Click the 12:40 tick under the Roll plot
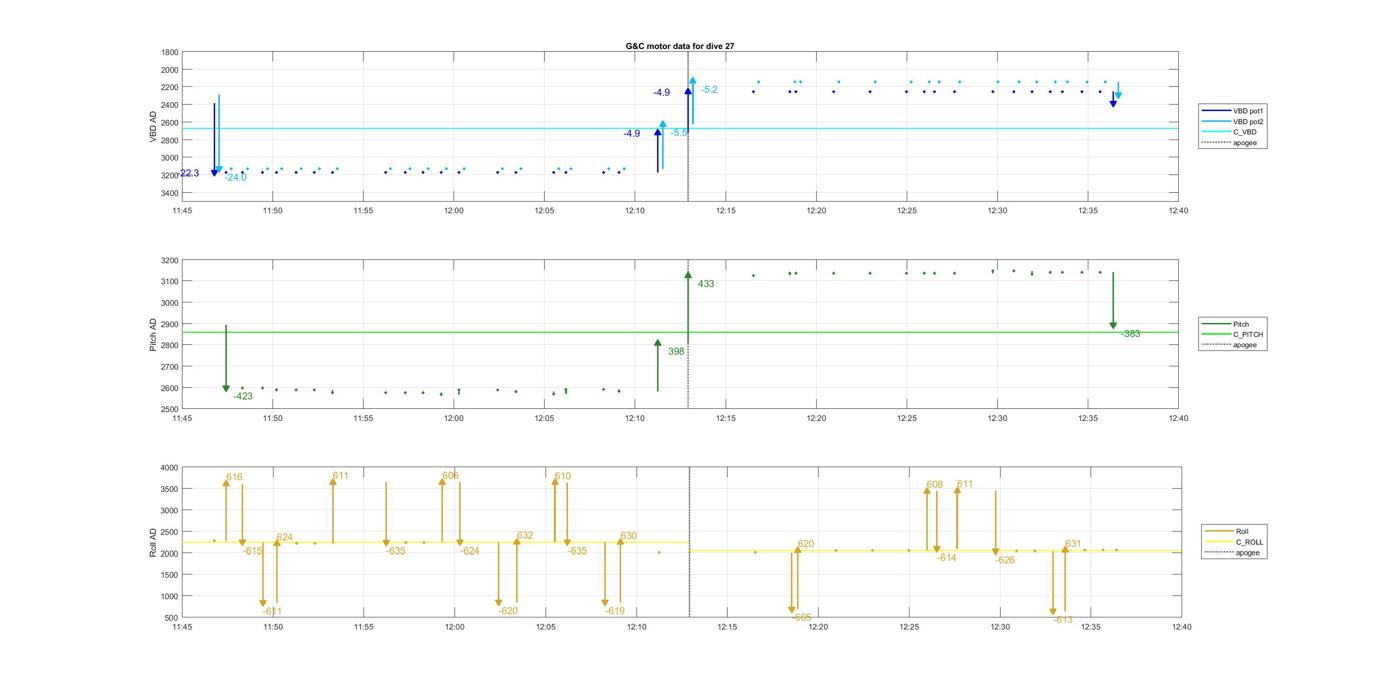This screenshot has width=1400, height=693. pyautogui.click(x=1182, y=628)
